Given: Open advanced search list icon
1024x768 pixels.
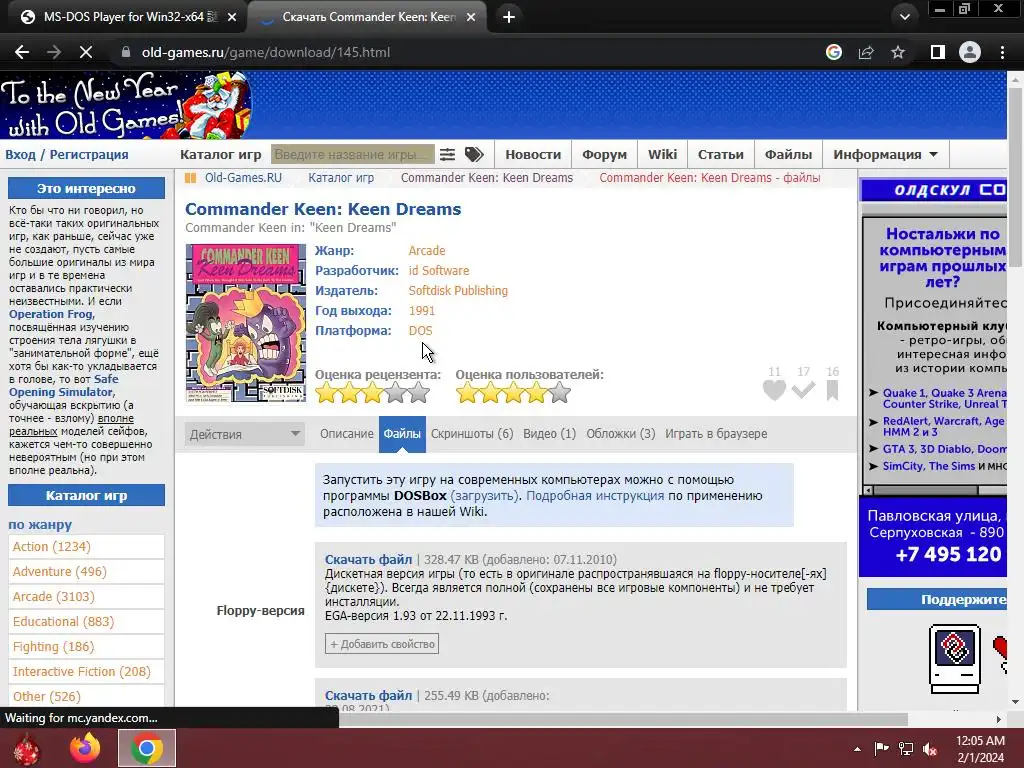Looking at the screenshot, I should [x=447, y=154].
